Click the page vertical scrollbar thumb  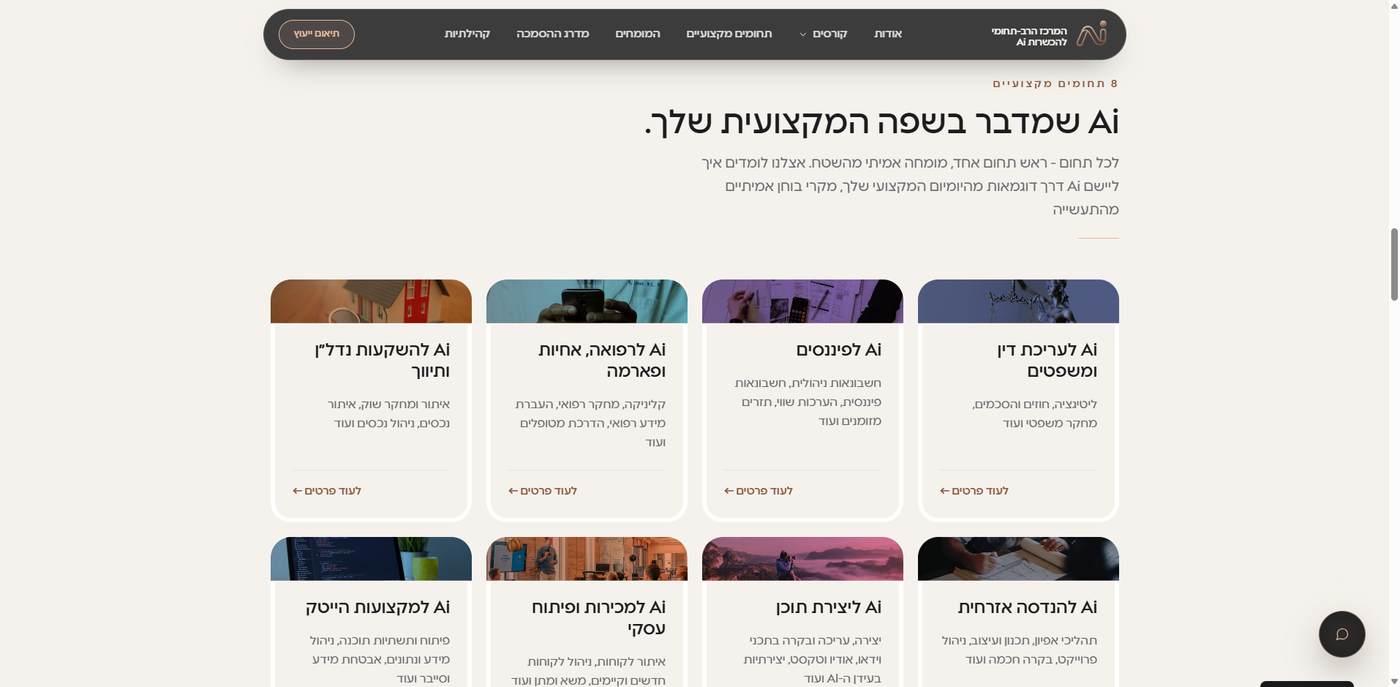click(1394, 264)
